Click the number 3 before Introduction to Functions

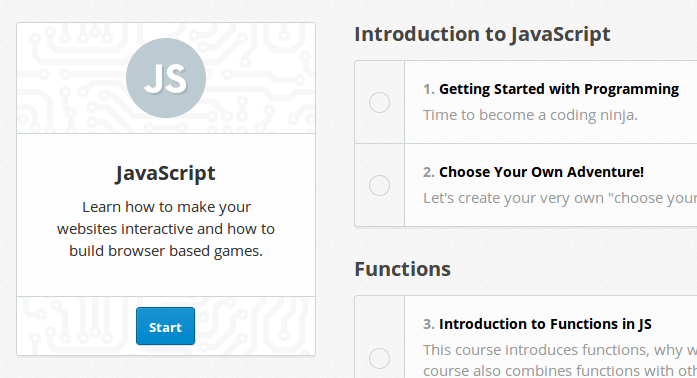(429, 324)
